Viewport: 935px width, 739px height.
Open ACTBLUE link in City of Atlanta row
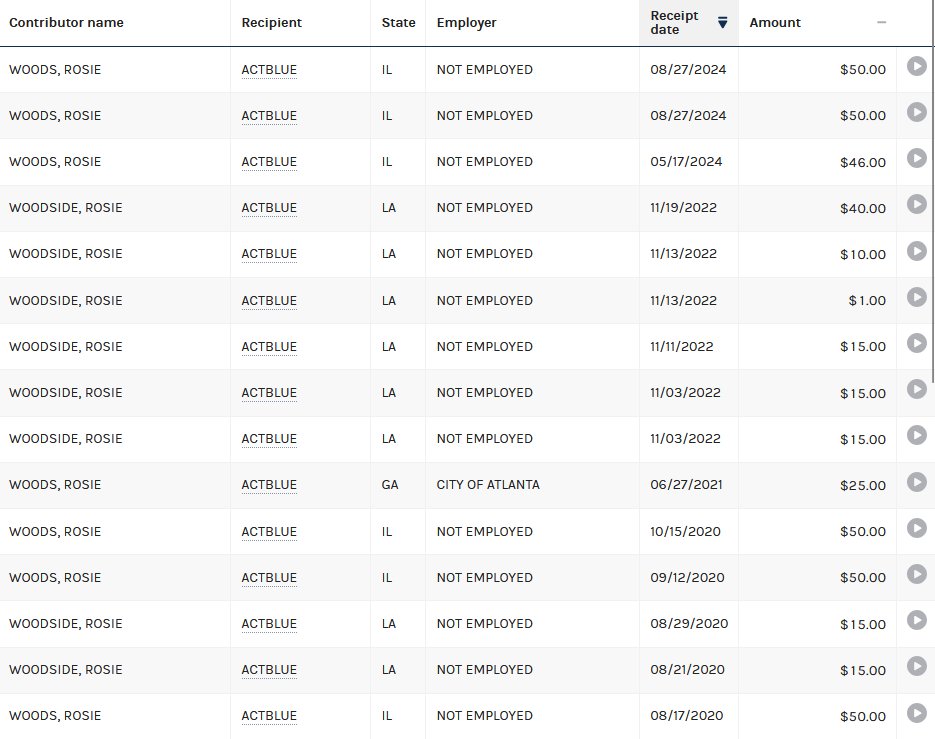coord(269,485)
